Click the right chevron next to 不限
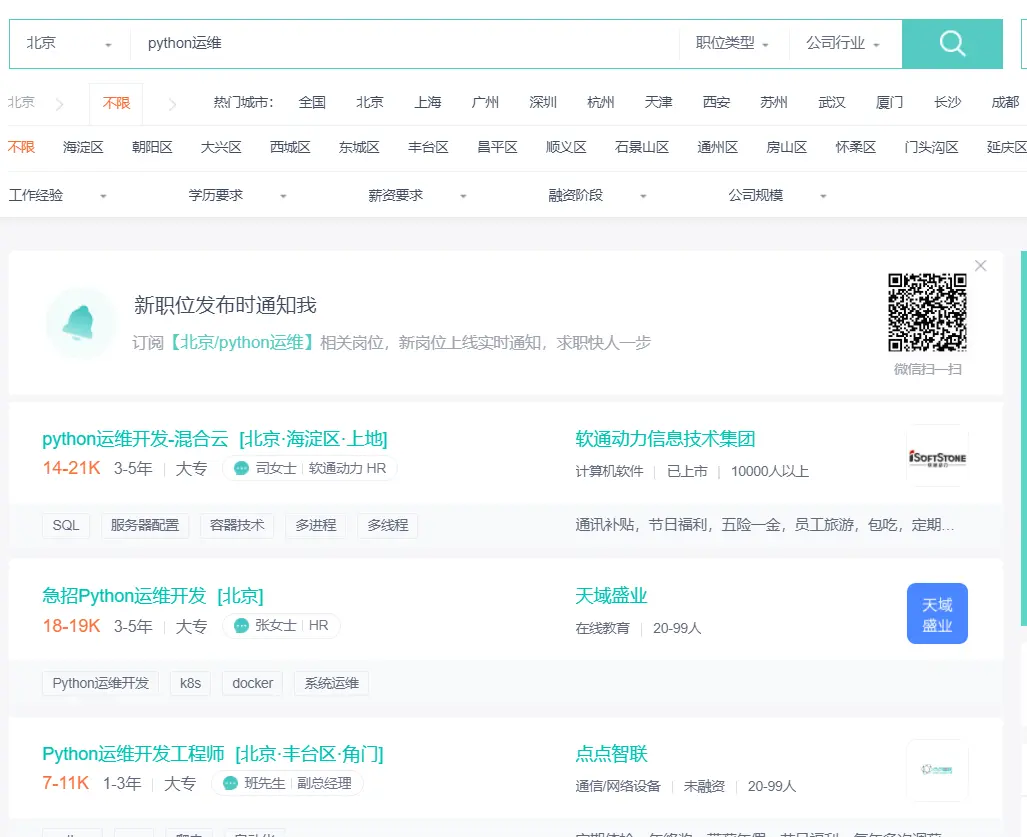 [x=172, y=103]
